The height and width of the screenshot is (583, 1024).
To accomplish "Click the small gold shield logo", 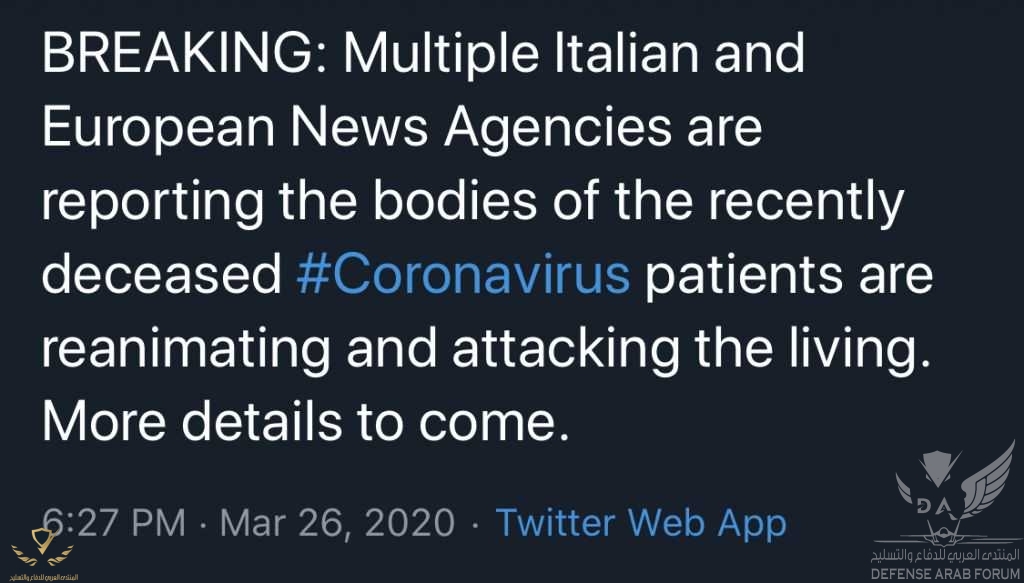I will tap(42, 548).
